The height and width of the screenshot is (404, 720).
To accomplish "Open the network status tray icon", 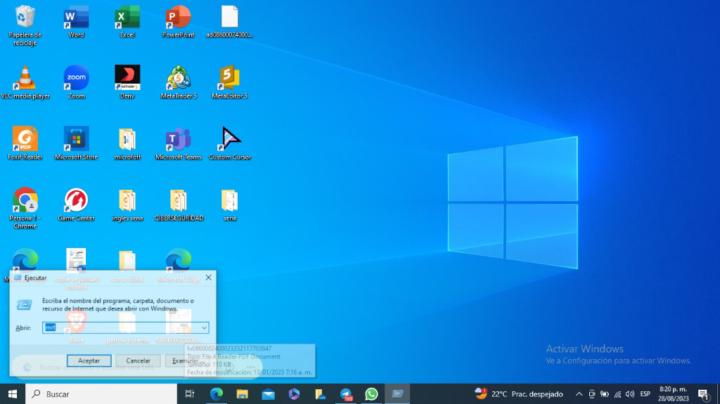I will (617, 394).
